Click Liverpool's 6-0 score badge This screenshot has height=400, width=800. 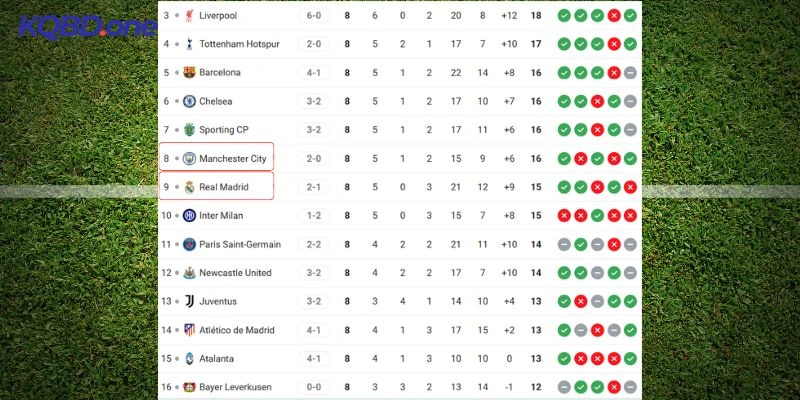tap(313, 16)
